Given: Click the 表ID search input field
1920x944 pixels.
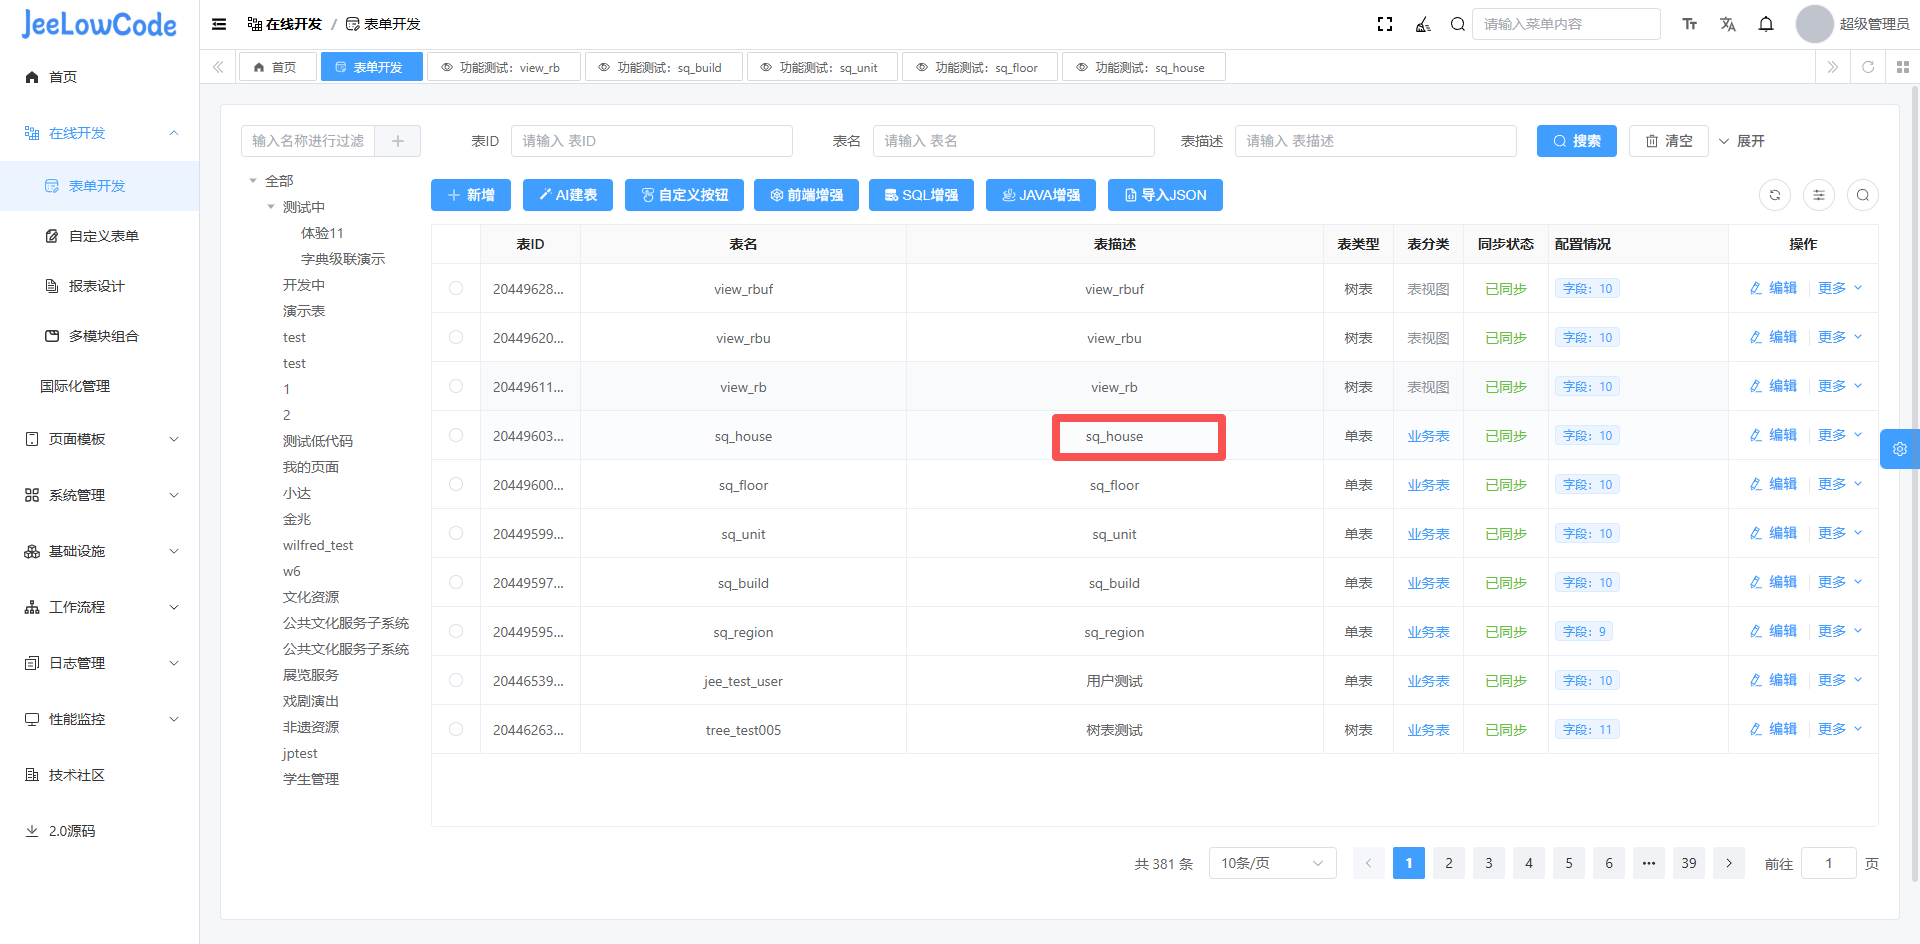Looking at the screenshot, I should (651, 141).
